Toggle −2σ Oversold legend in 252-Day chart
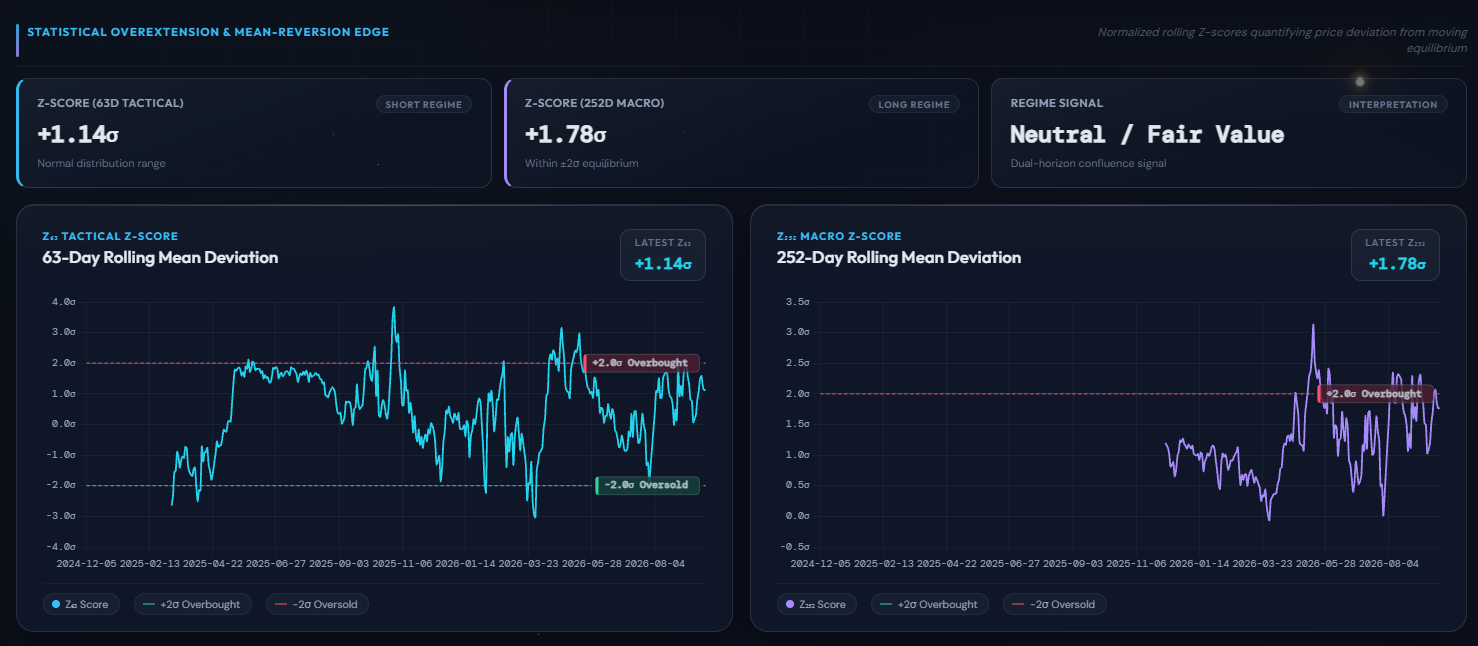Viewport: 1478px width, 646px height. (1054, 604)
